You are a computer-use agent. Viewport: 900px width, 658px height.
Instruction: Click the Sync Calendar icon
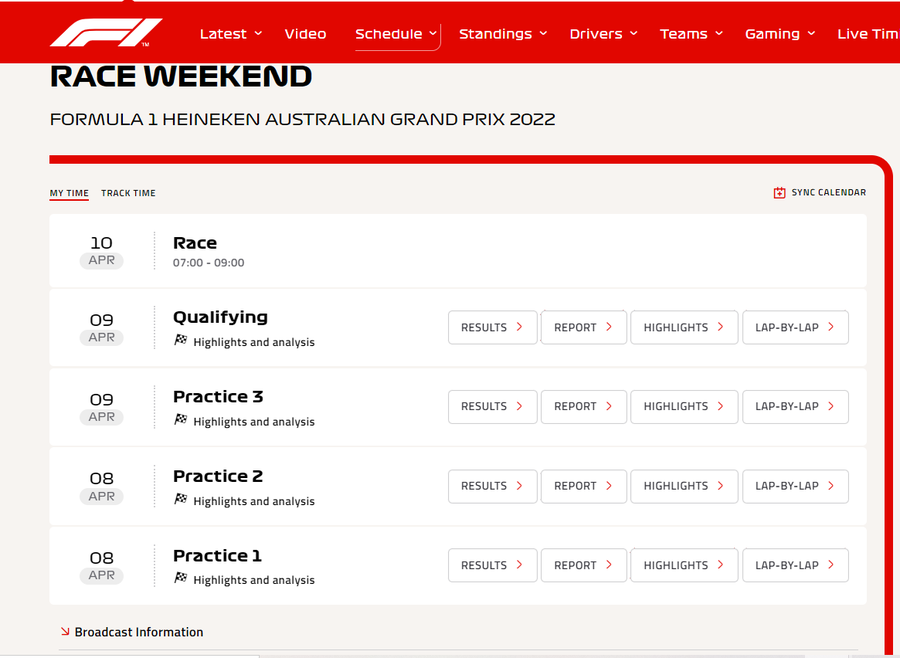pos(779,193)
